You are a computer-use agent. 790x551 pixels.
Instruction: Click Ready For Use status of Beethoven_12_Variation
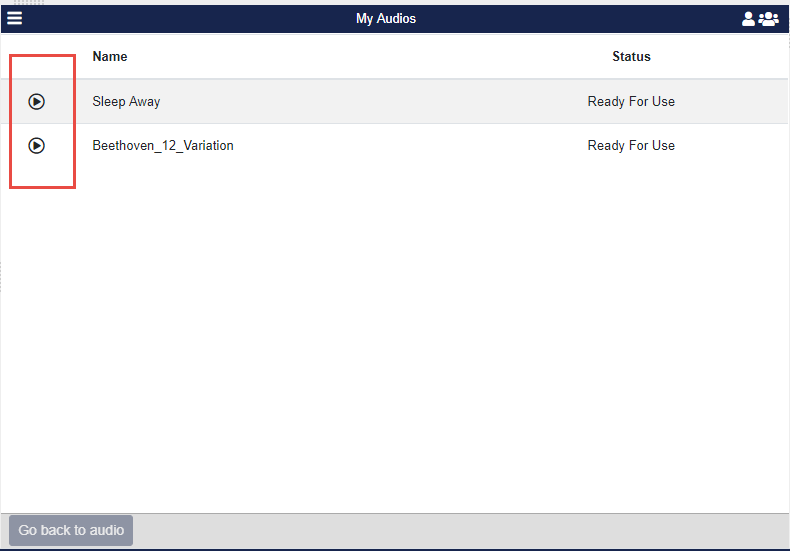(x=631, y=146)
